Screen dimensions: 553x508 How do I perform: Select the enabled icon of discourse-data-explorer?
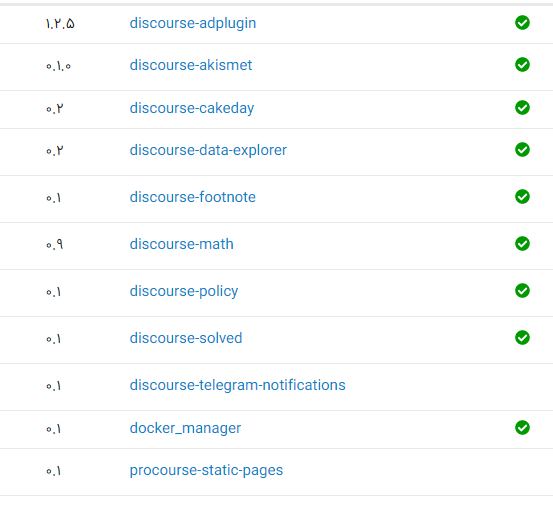[x=522, y=150]
